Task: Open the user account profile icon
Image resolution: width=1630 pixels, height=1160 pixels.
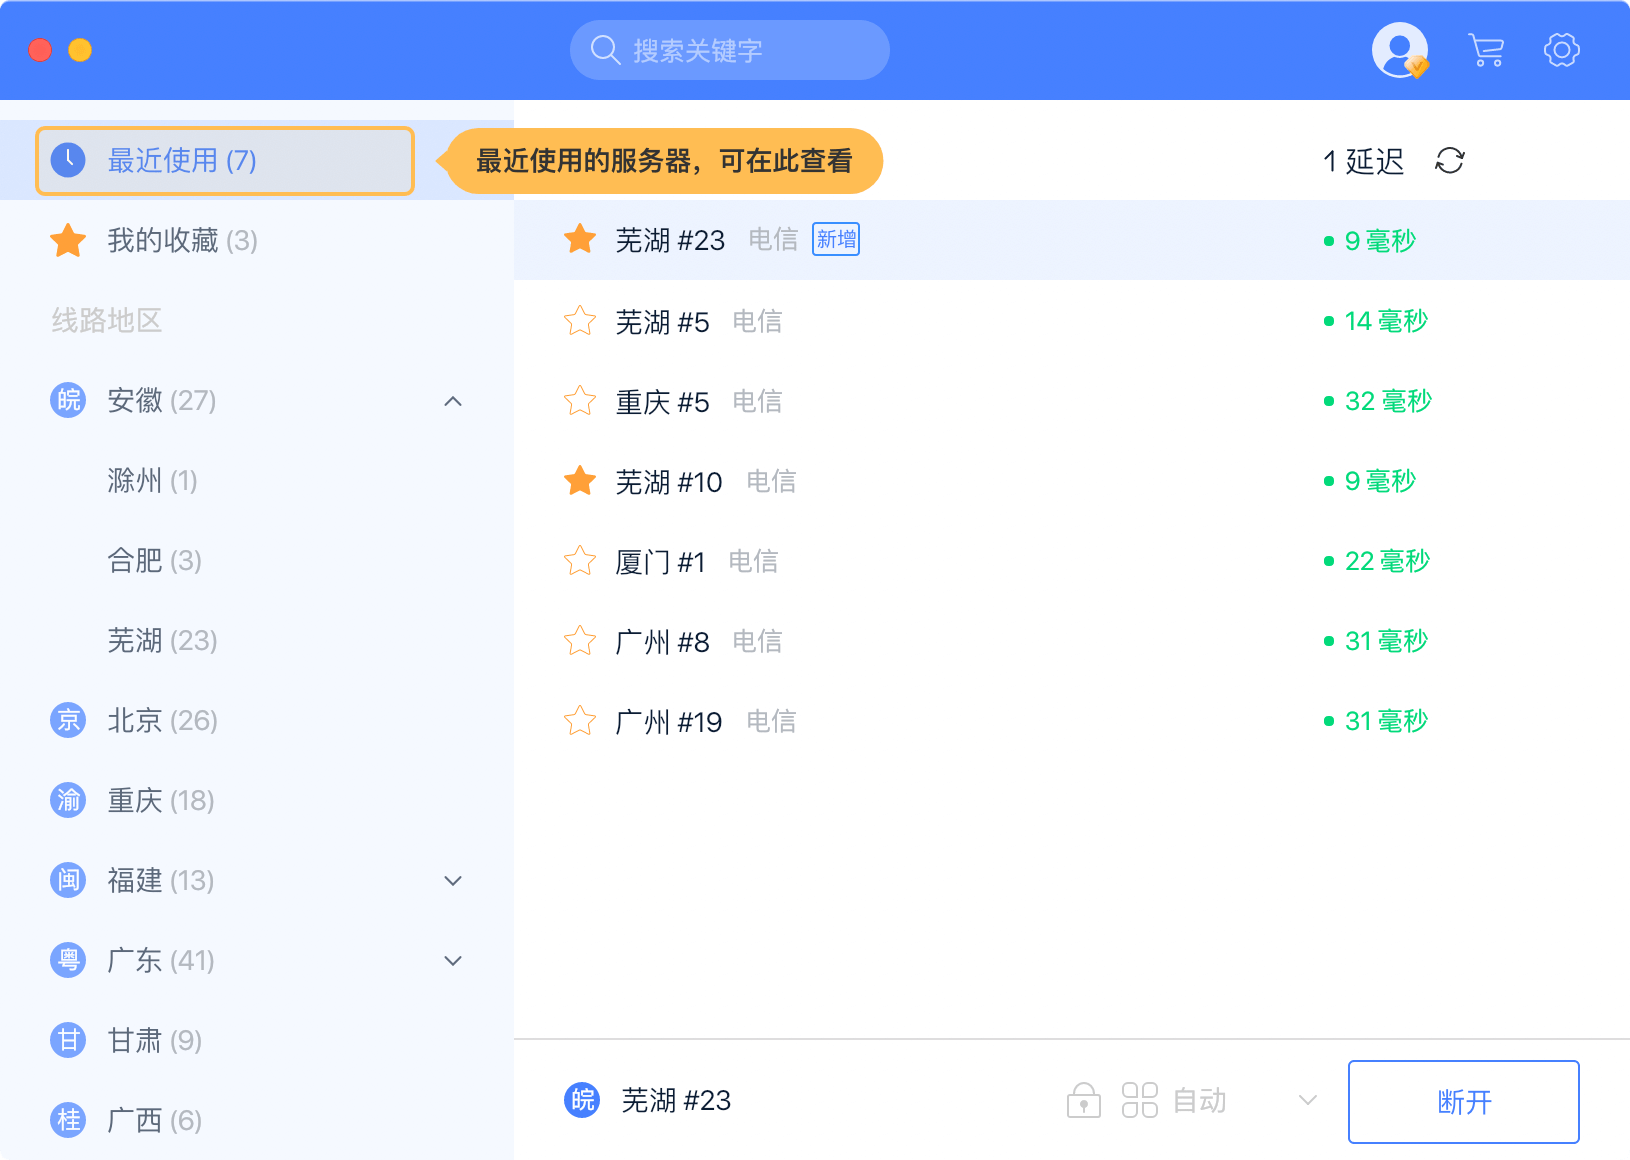Action: click(x=1399, y=50)
